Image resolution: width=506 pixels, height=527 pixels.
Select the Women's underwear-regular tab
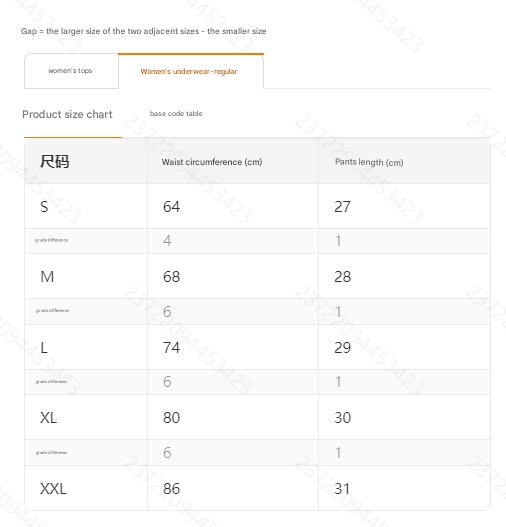[x=191, y=71]
